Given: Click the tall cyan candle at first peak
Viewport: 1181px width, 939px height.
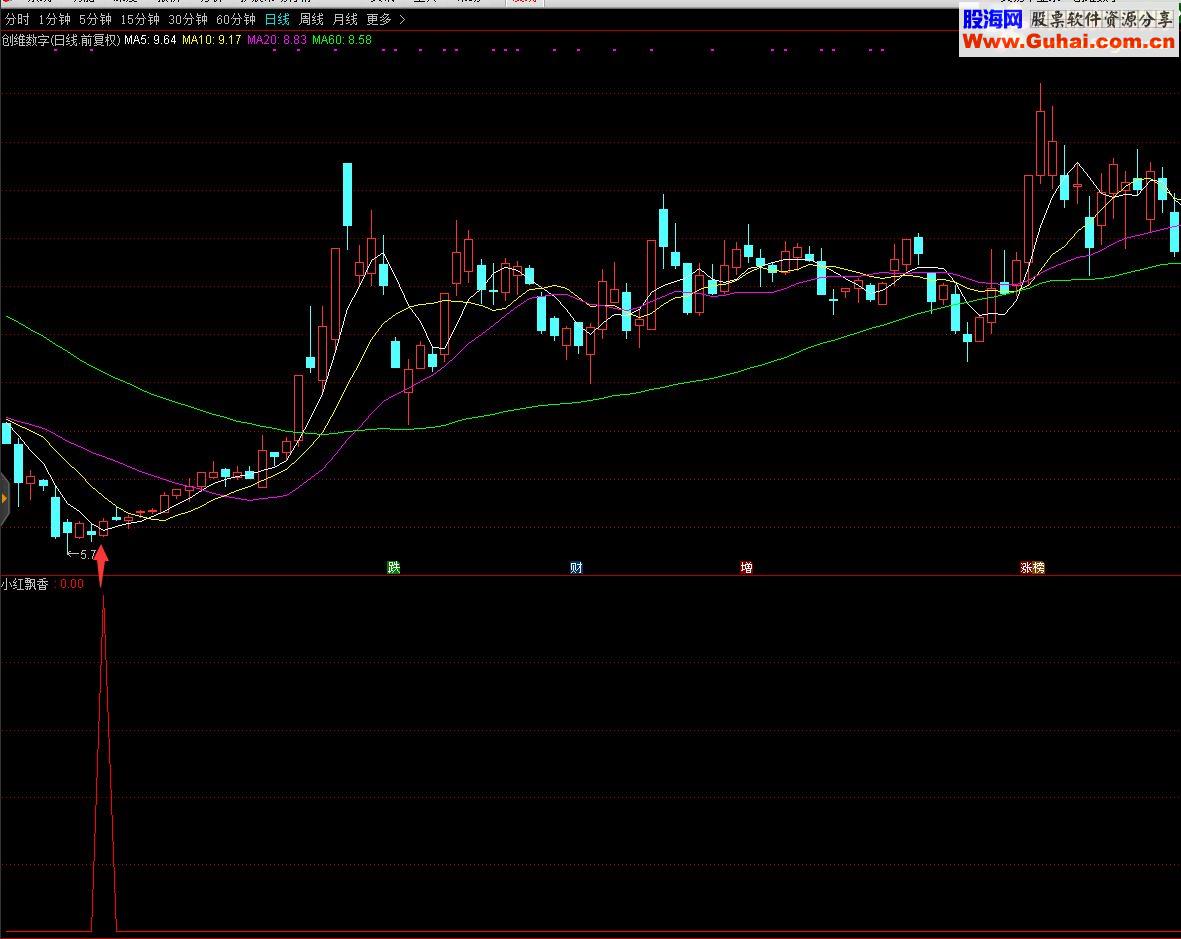Looking at the screenshot, I should (x=347, y=194).
